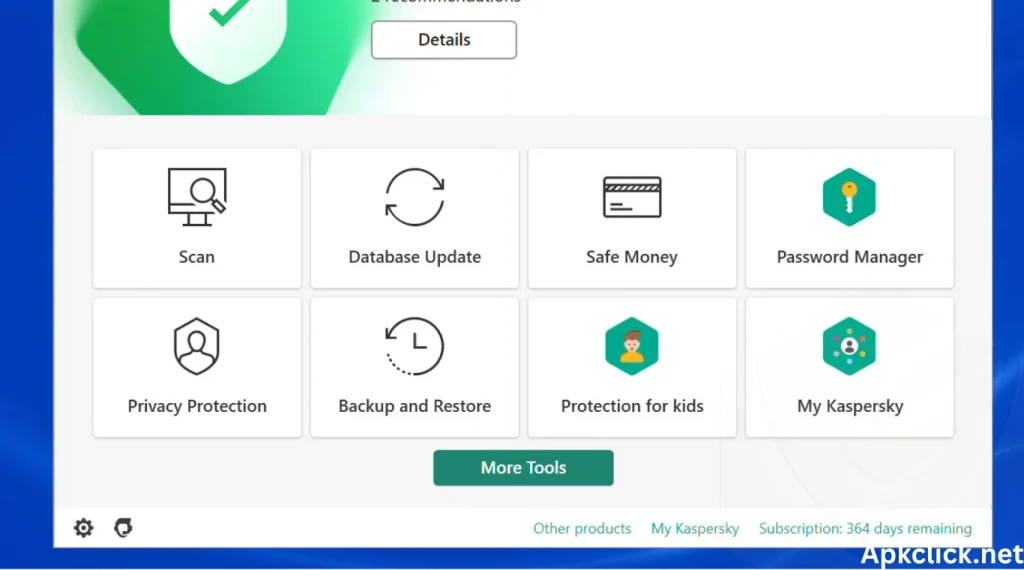Select the Protection for kids label
Screen dimensions: 1024x570
coord(632,406)
